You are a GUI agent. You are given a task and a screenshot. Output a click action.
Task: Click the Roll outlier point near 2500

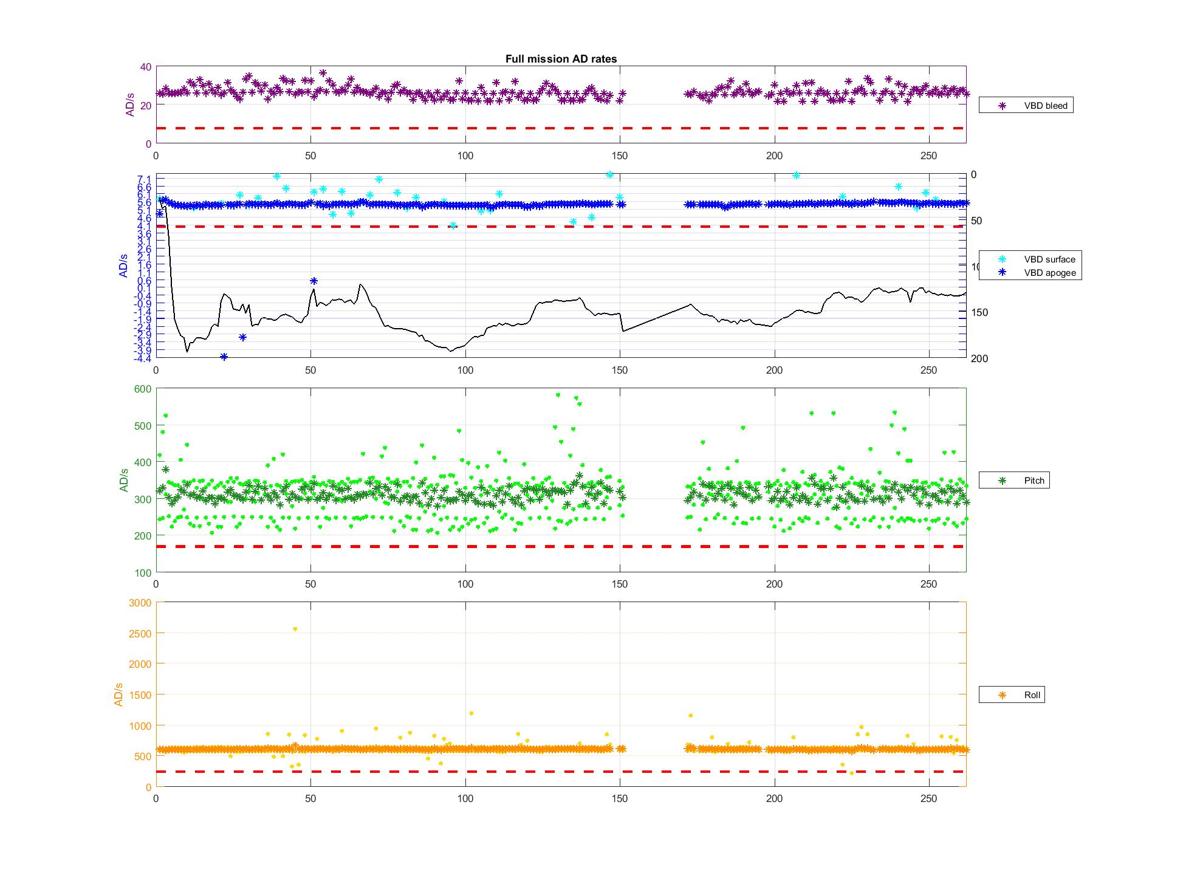coord(295,629)
